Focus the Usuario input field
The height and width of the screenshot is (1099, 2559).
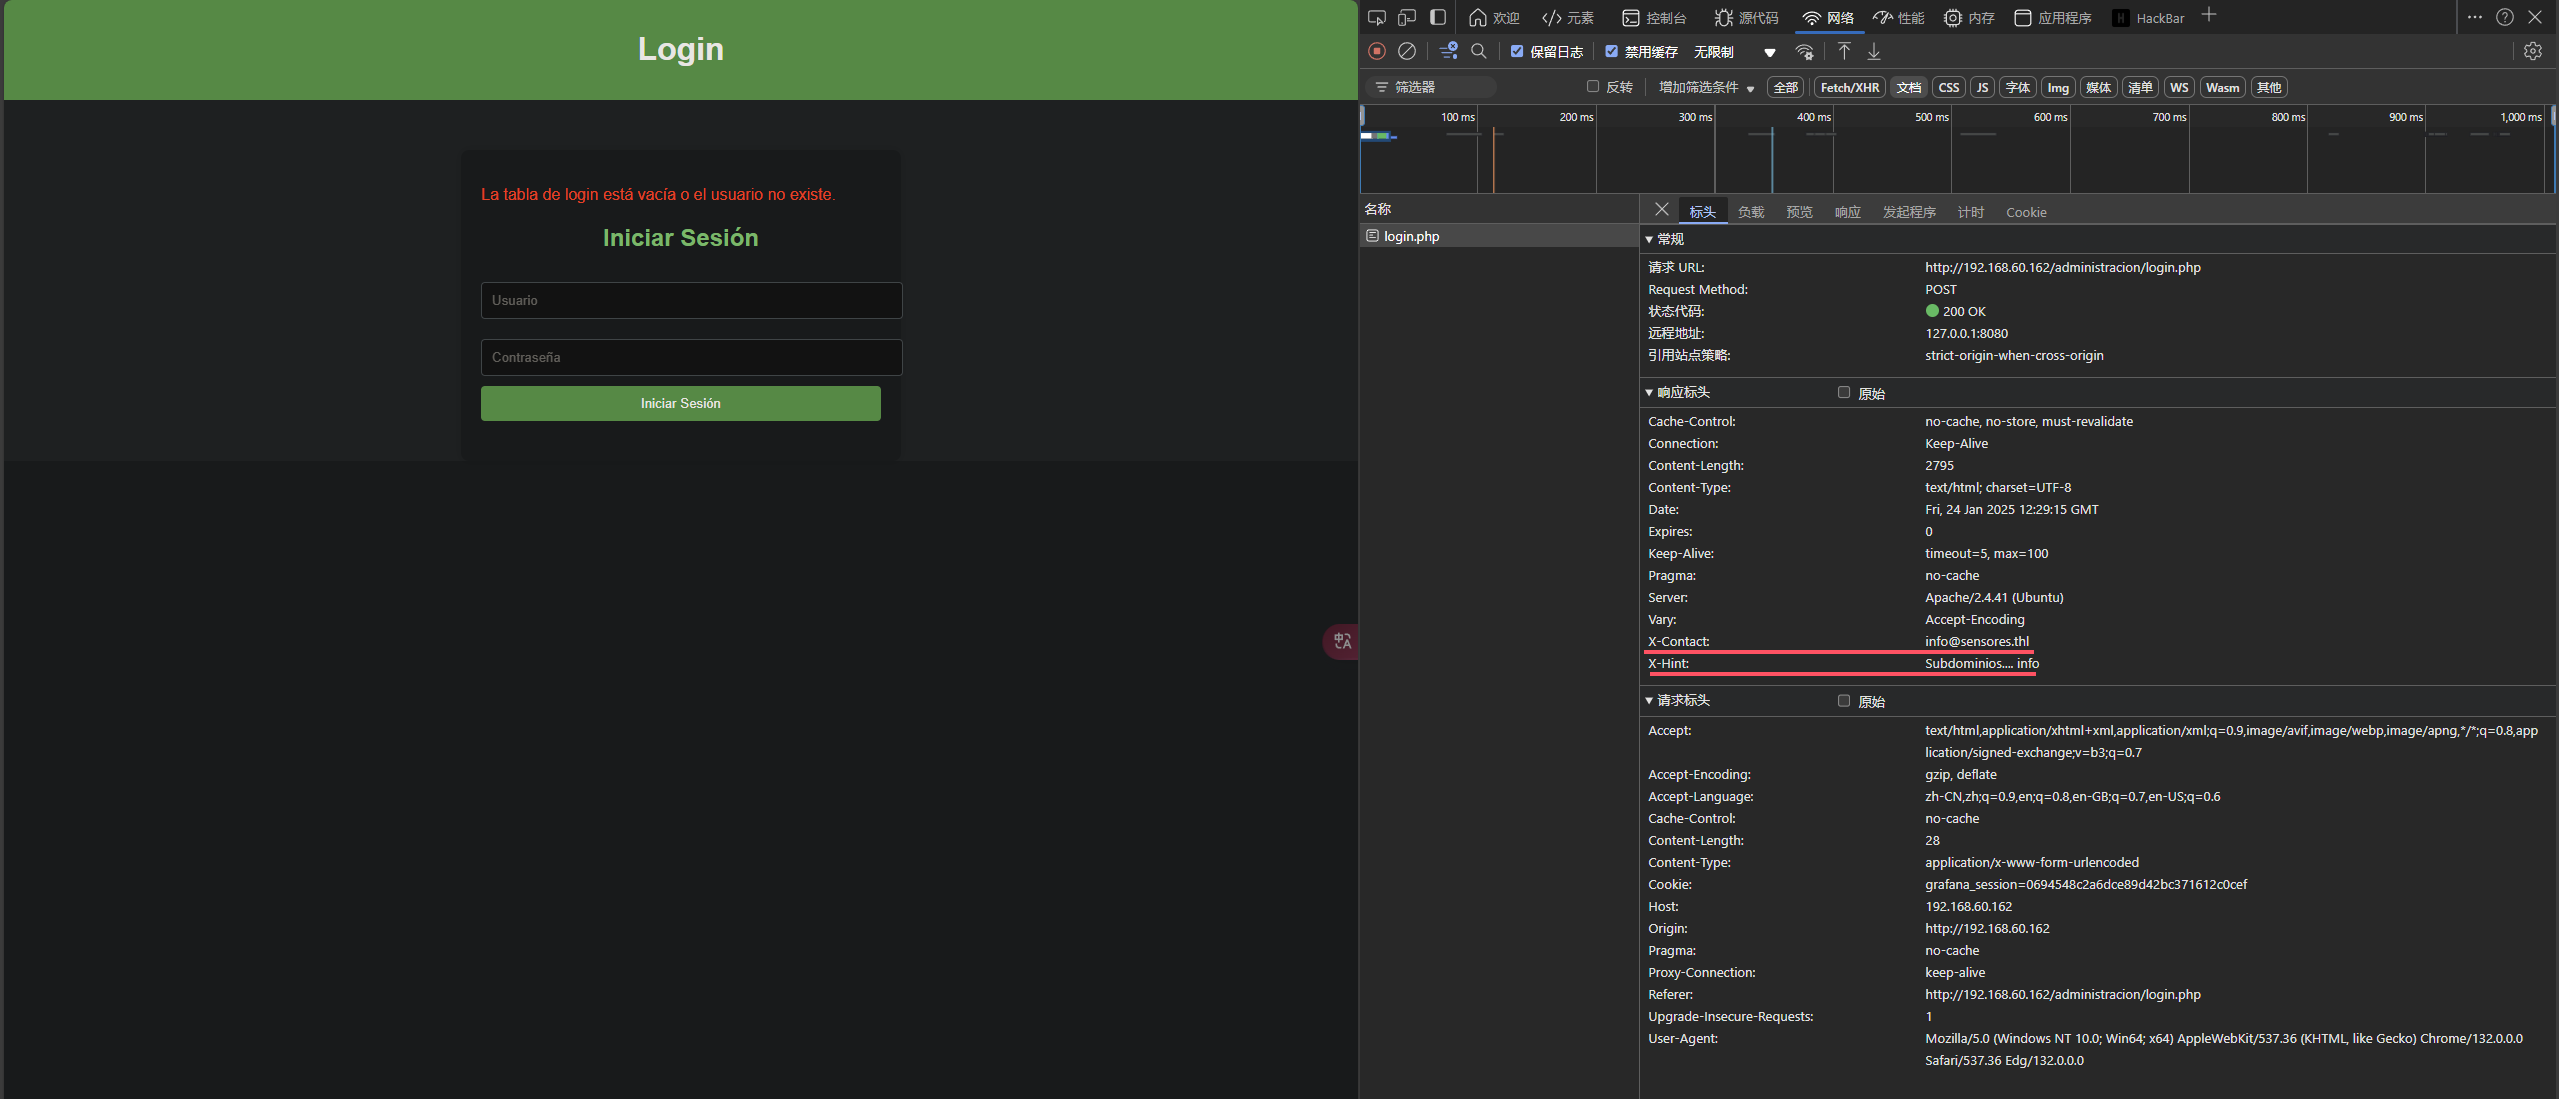click(x=691, y=300)
